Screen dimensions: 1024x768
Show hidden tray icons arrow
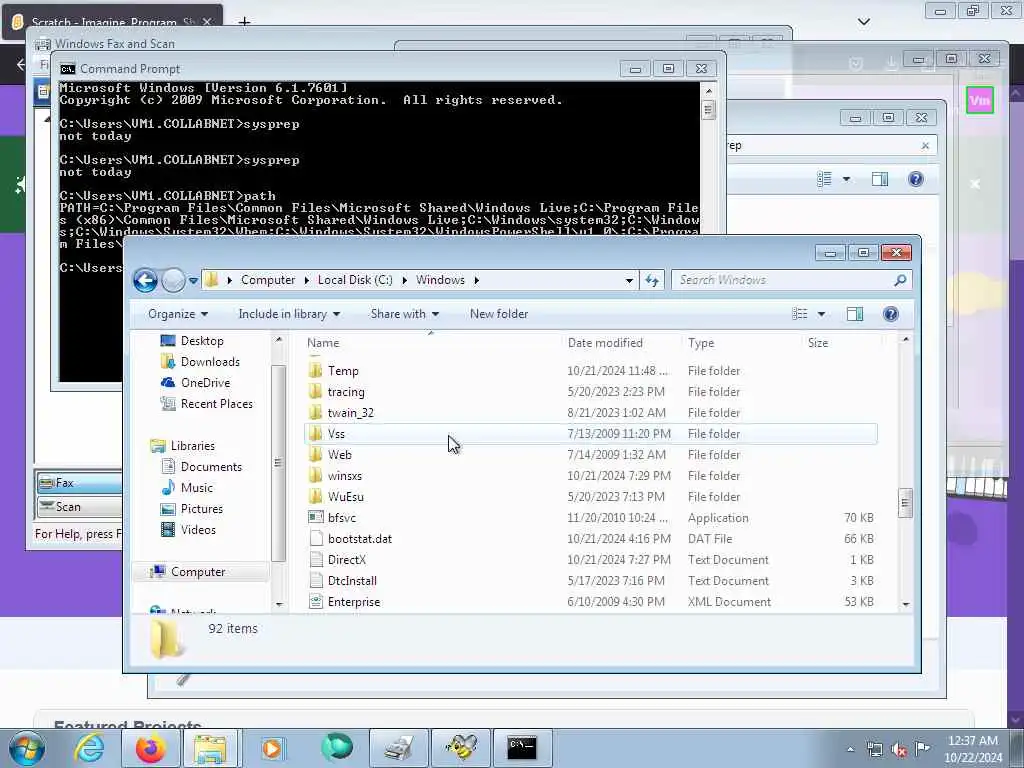pos(850,750)
